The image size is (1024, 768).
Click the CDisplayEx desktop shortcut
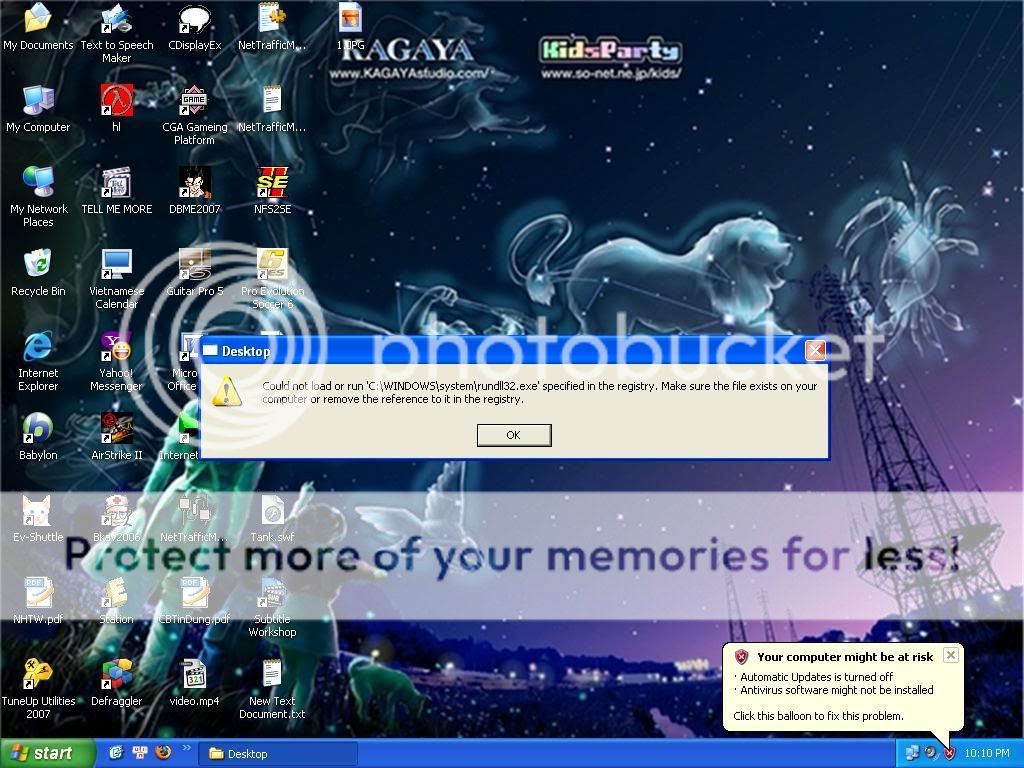pyautogui.click(x=195, y=26)
